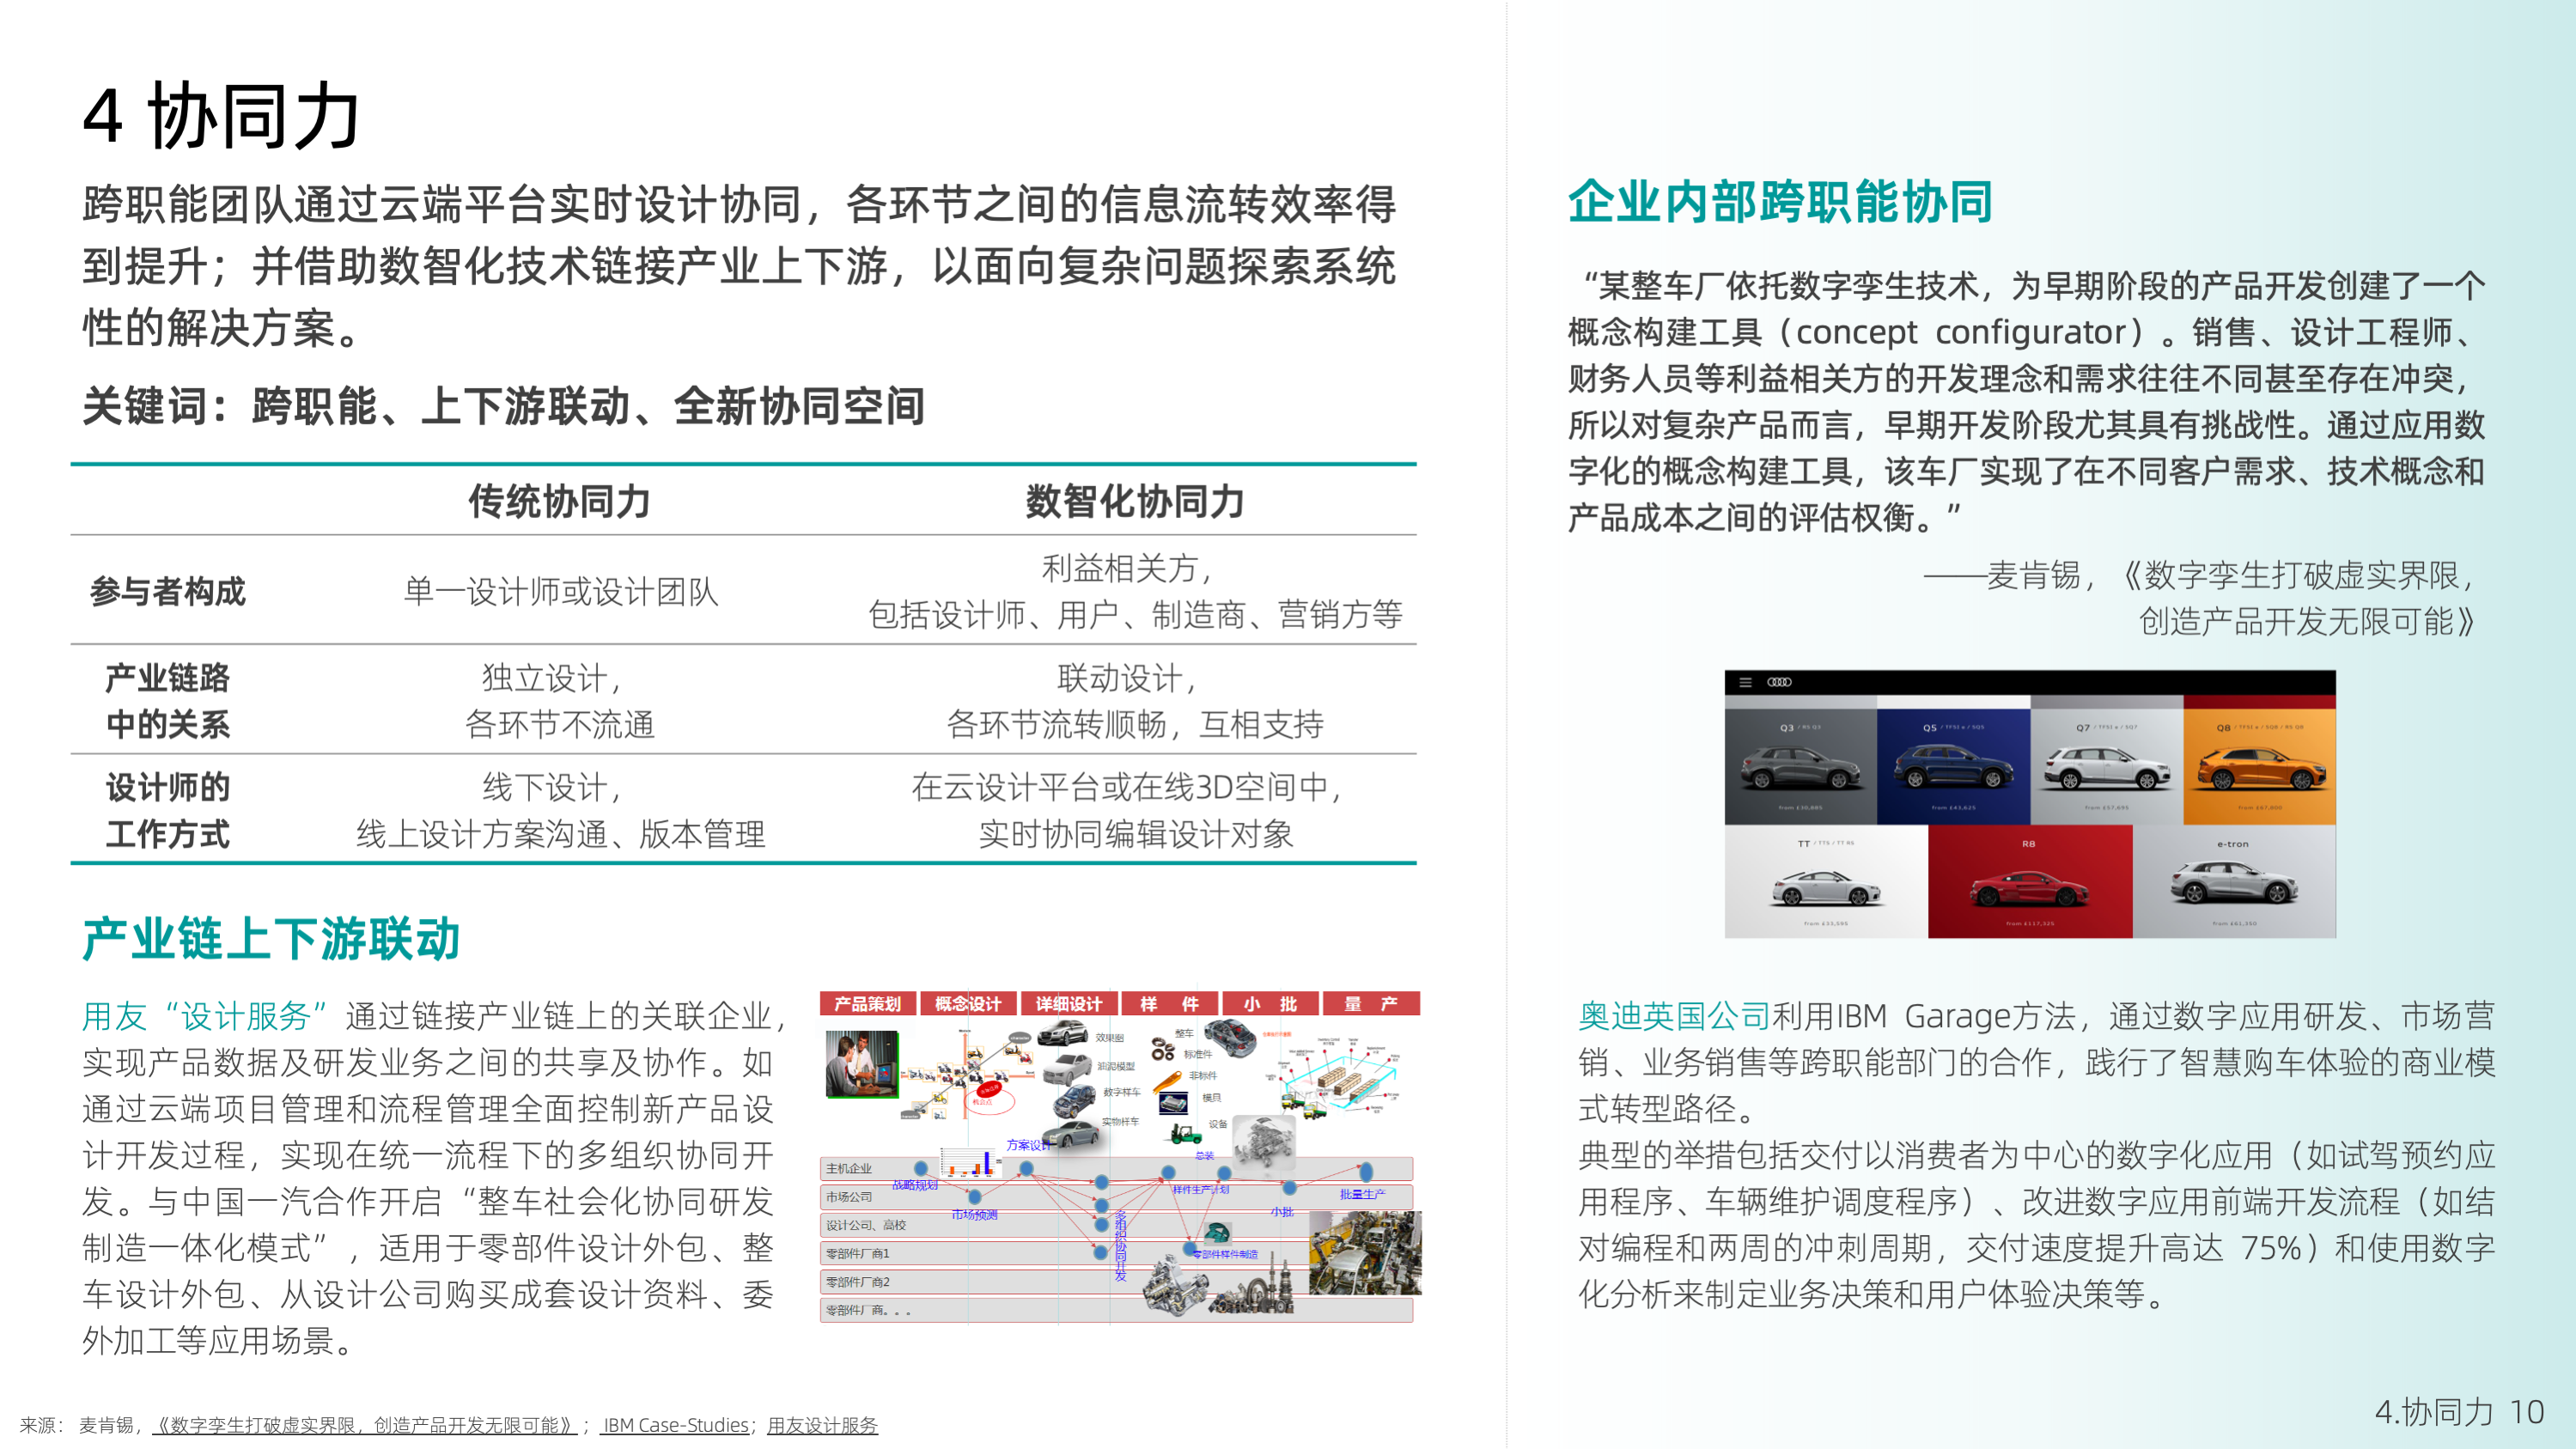
Task: Select the Audi Q7 car tile
Action: [x=2106, y=766]
